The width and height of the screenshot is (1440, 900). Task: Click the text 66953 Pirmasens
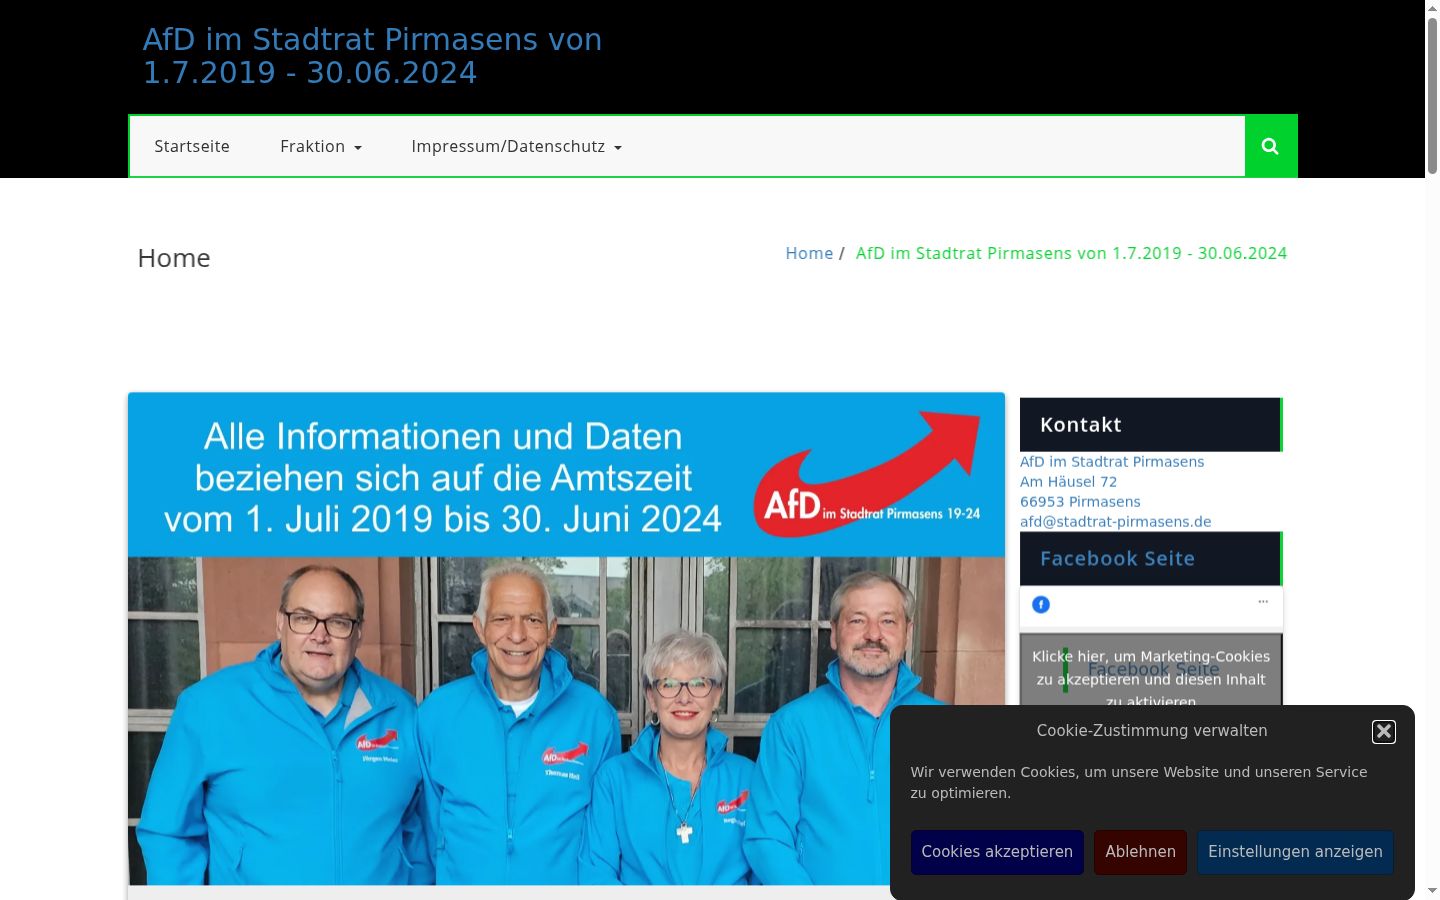click(1080, 501)
